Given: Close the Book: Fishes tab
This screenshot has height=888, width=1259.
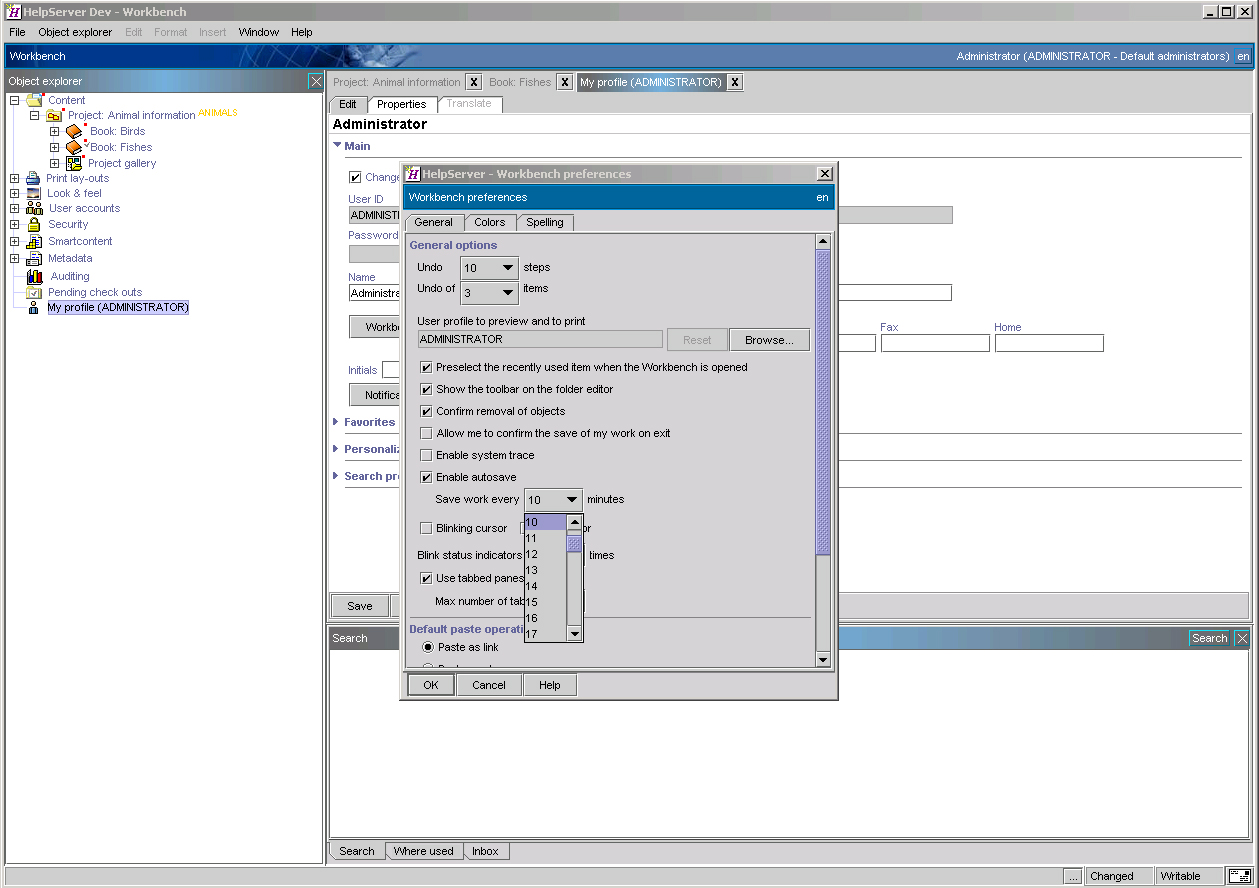Looking at the screenshot, I should tap(565, 82).
